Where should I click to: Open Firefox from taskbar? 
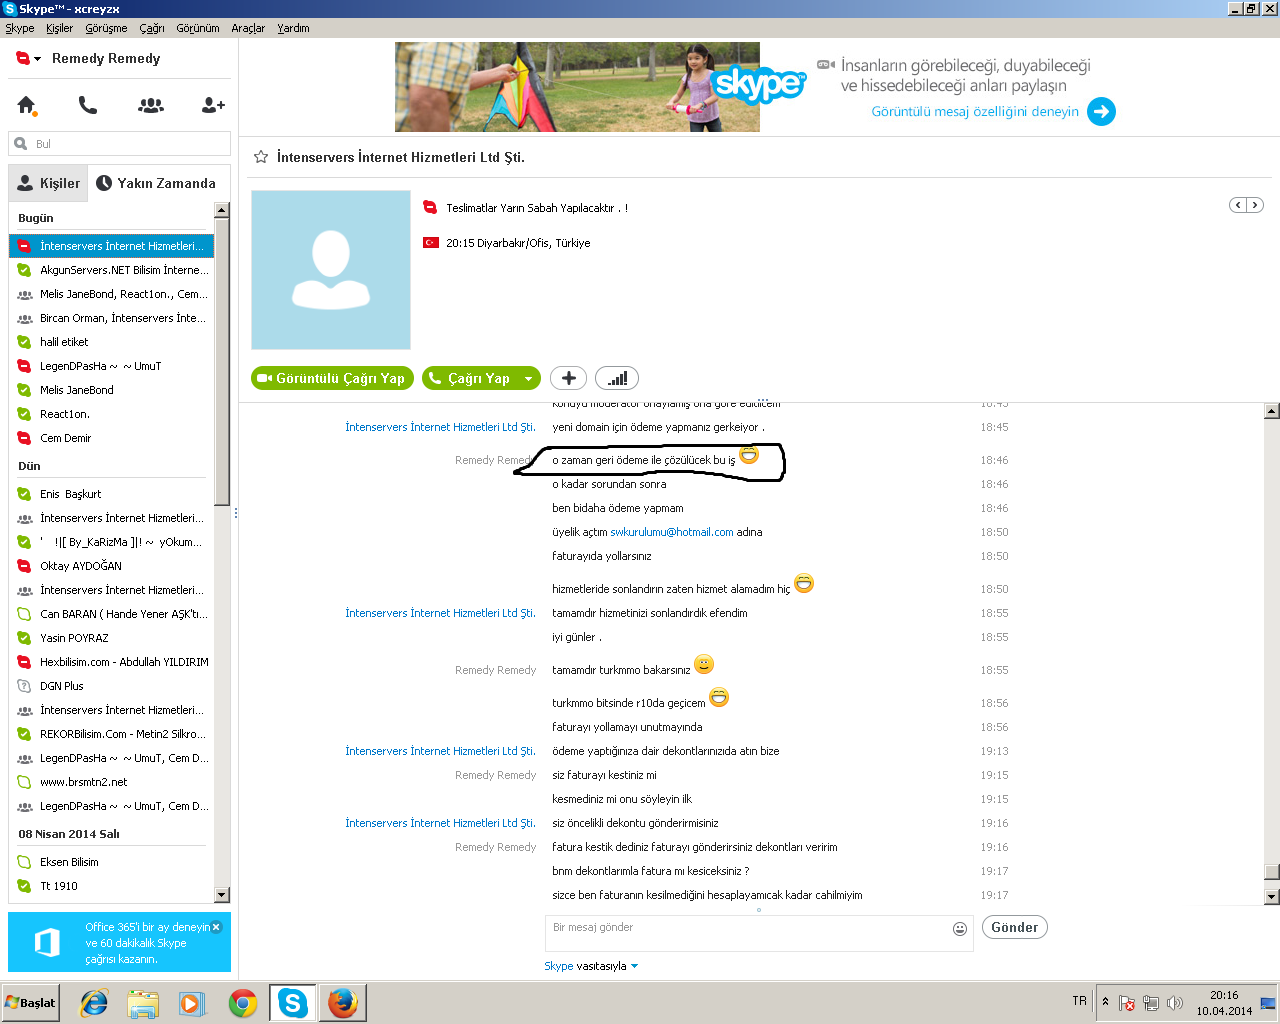click(x=343, y=1003)
